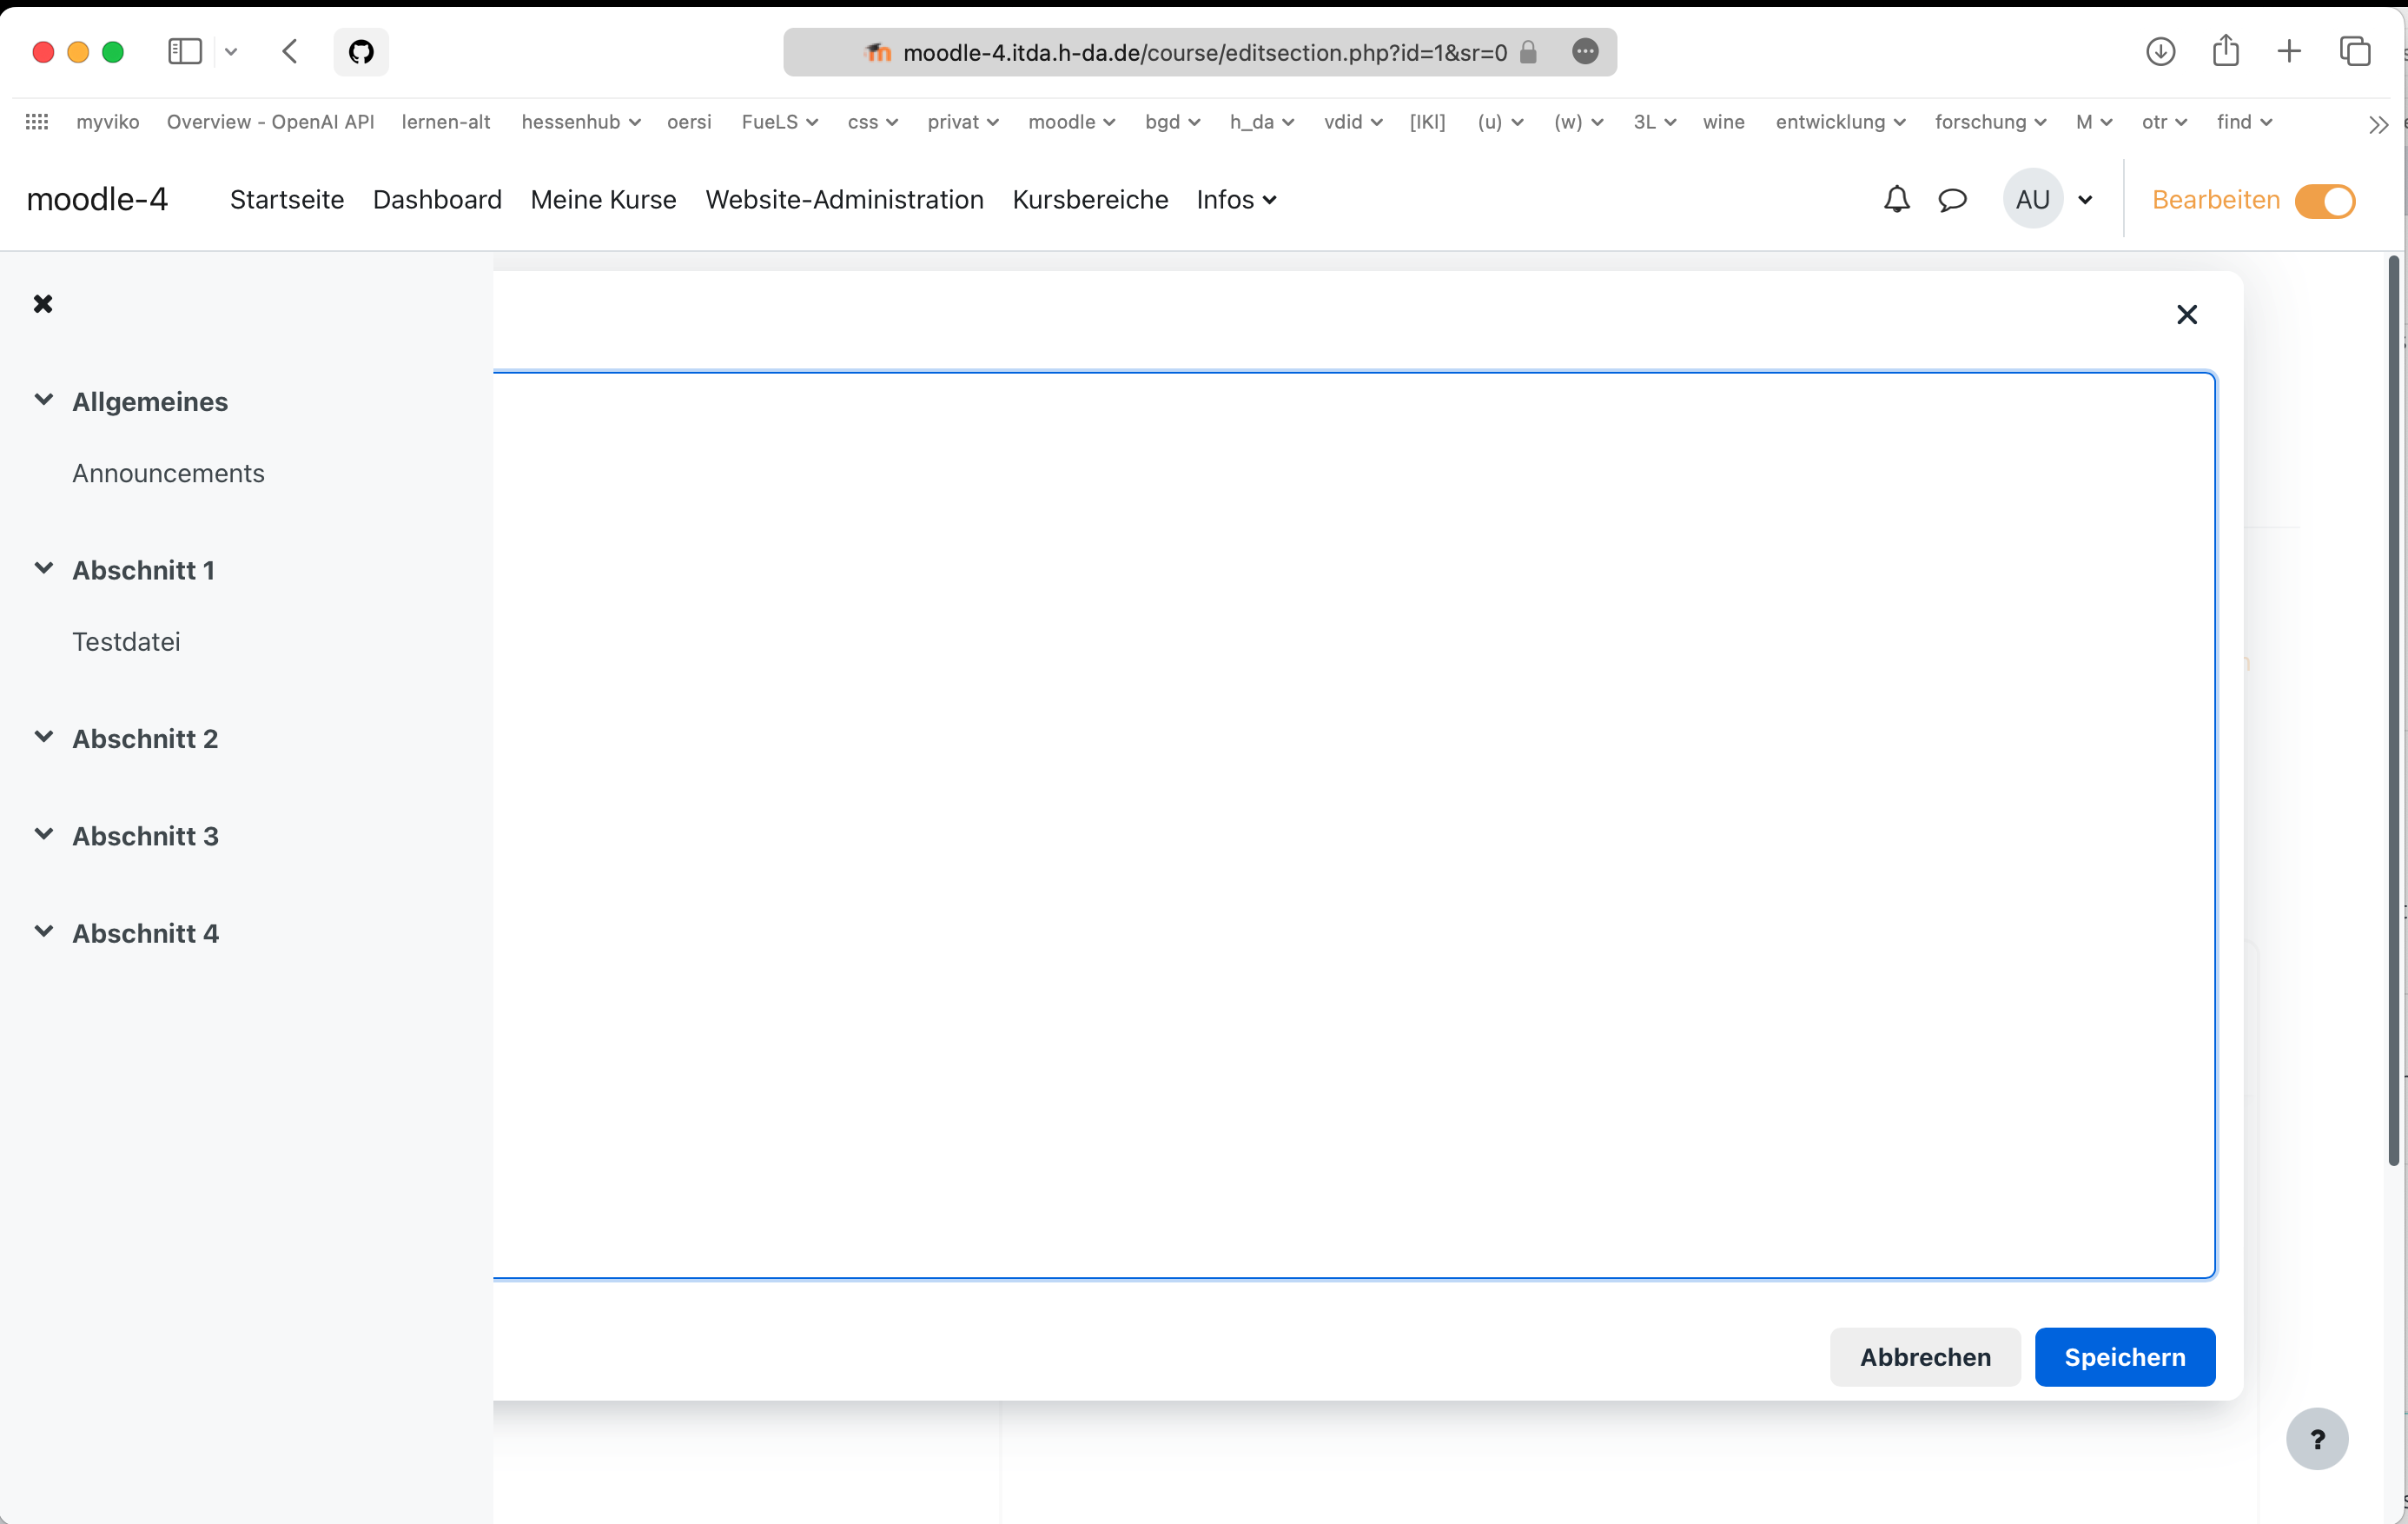Open the lernen-alt bookmark

pyautogui.click(x=446, y=122)
